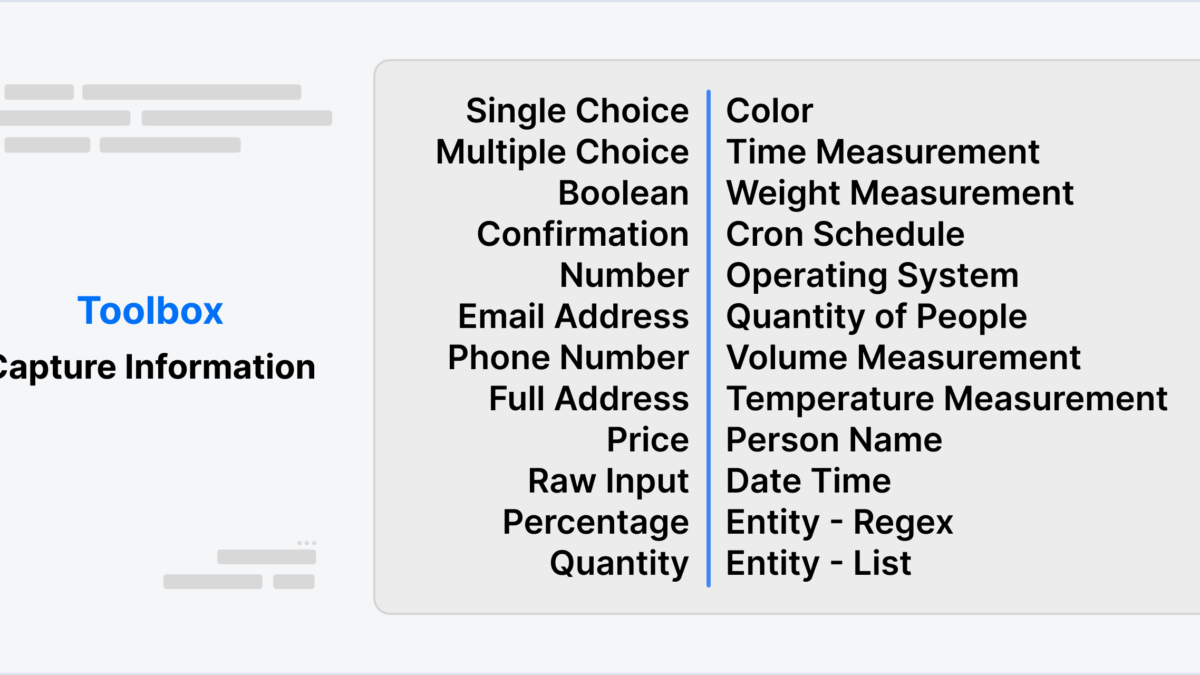The height and width of the screenshot is (675, 1200).
Task: Select the Date Time item
Action: tap(808, 481)
